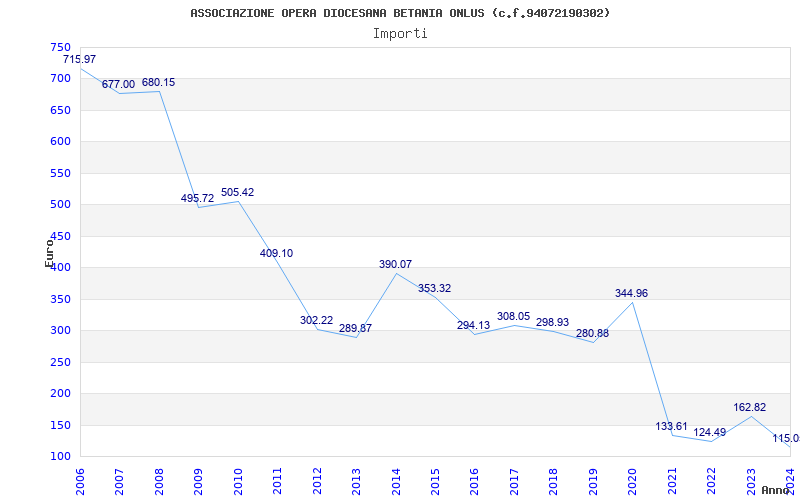Click the Euro axis label
The width and height of the screenshot is (800, 500).
coord(49,253)
